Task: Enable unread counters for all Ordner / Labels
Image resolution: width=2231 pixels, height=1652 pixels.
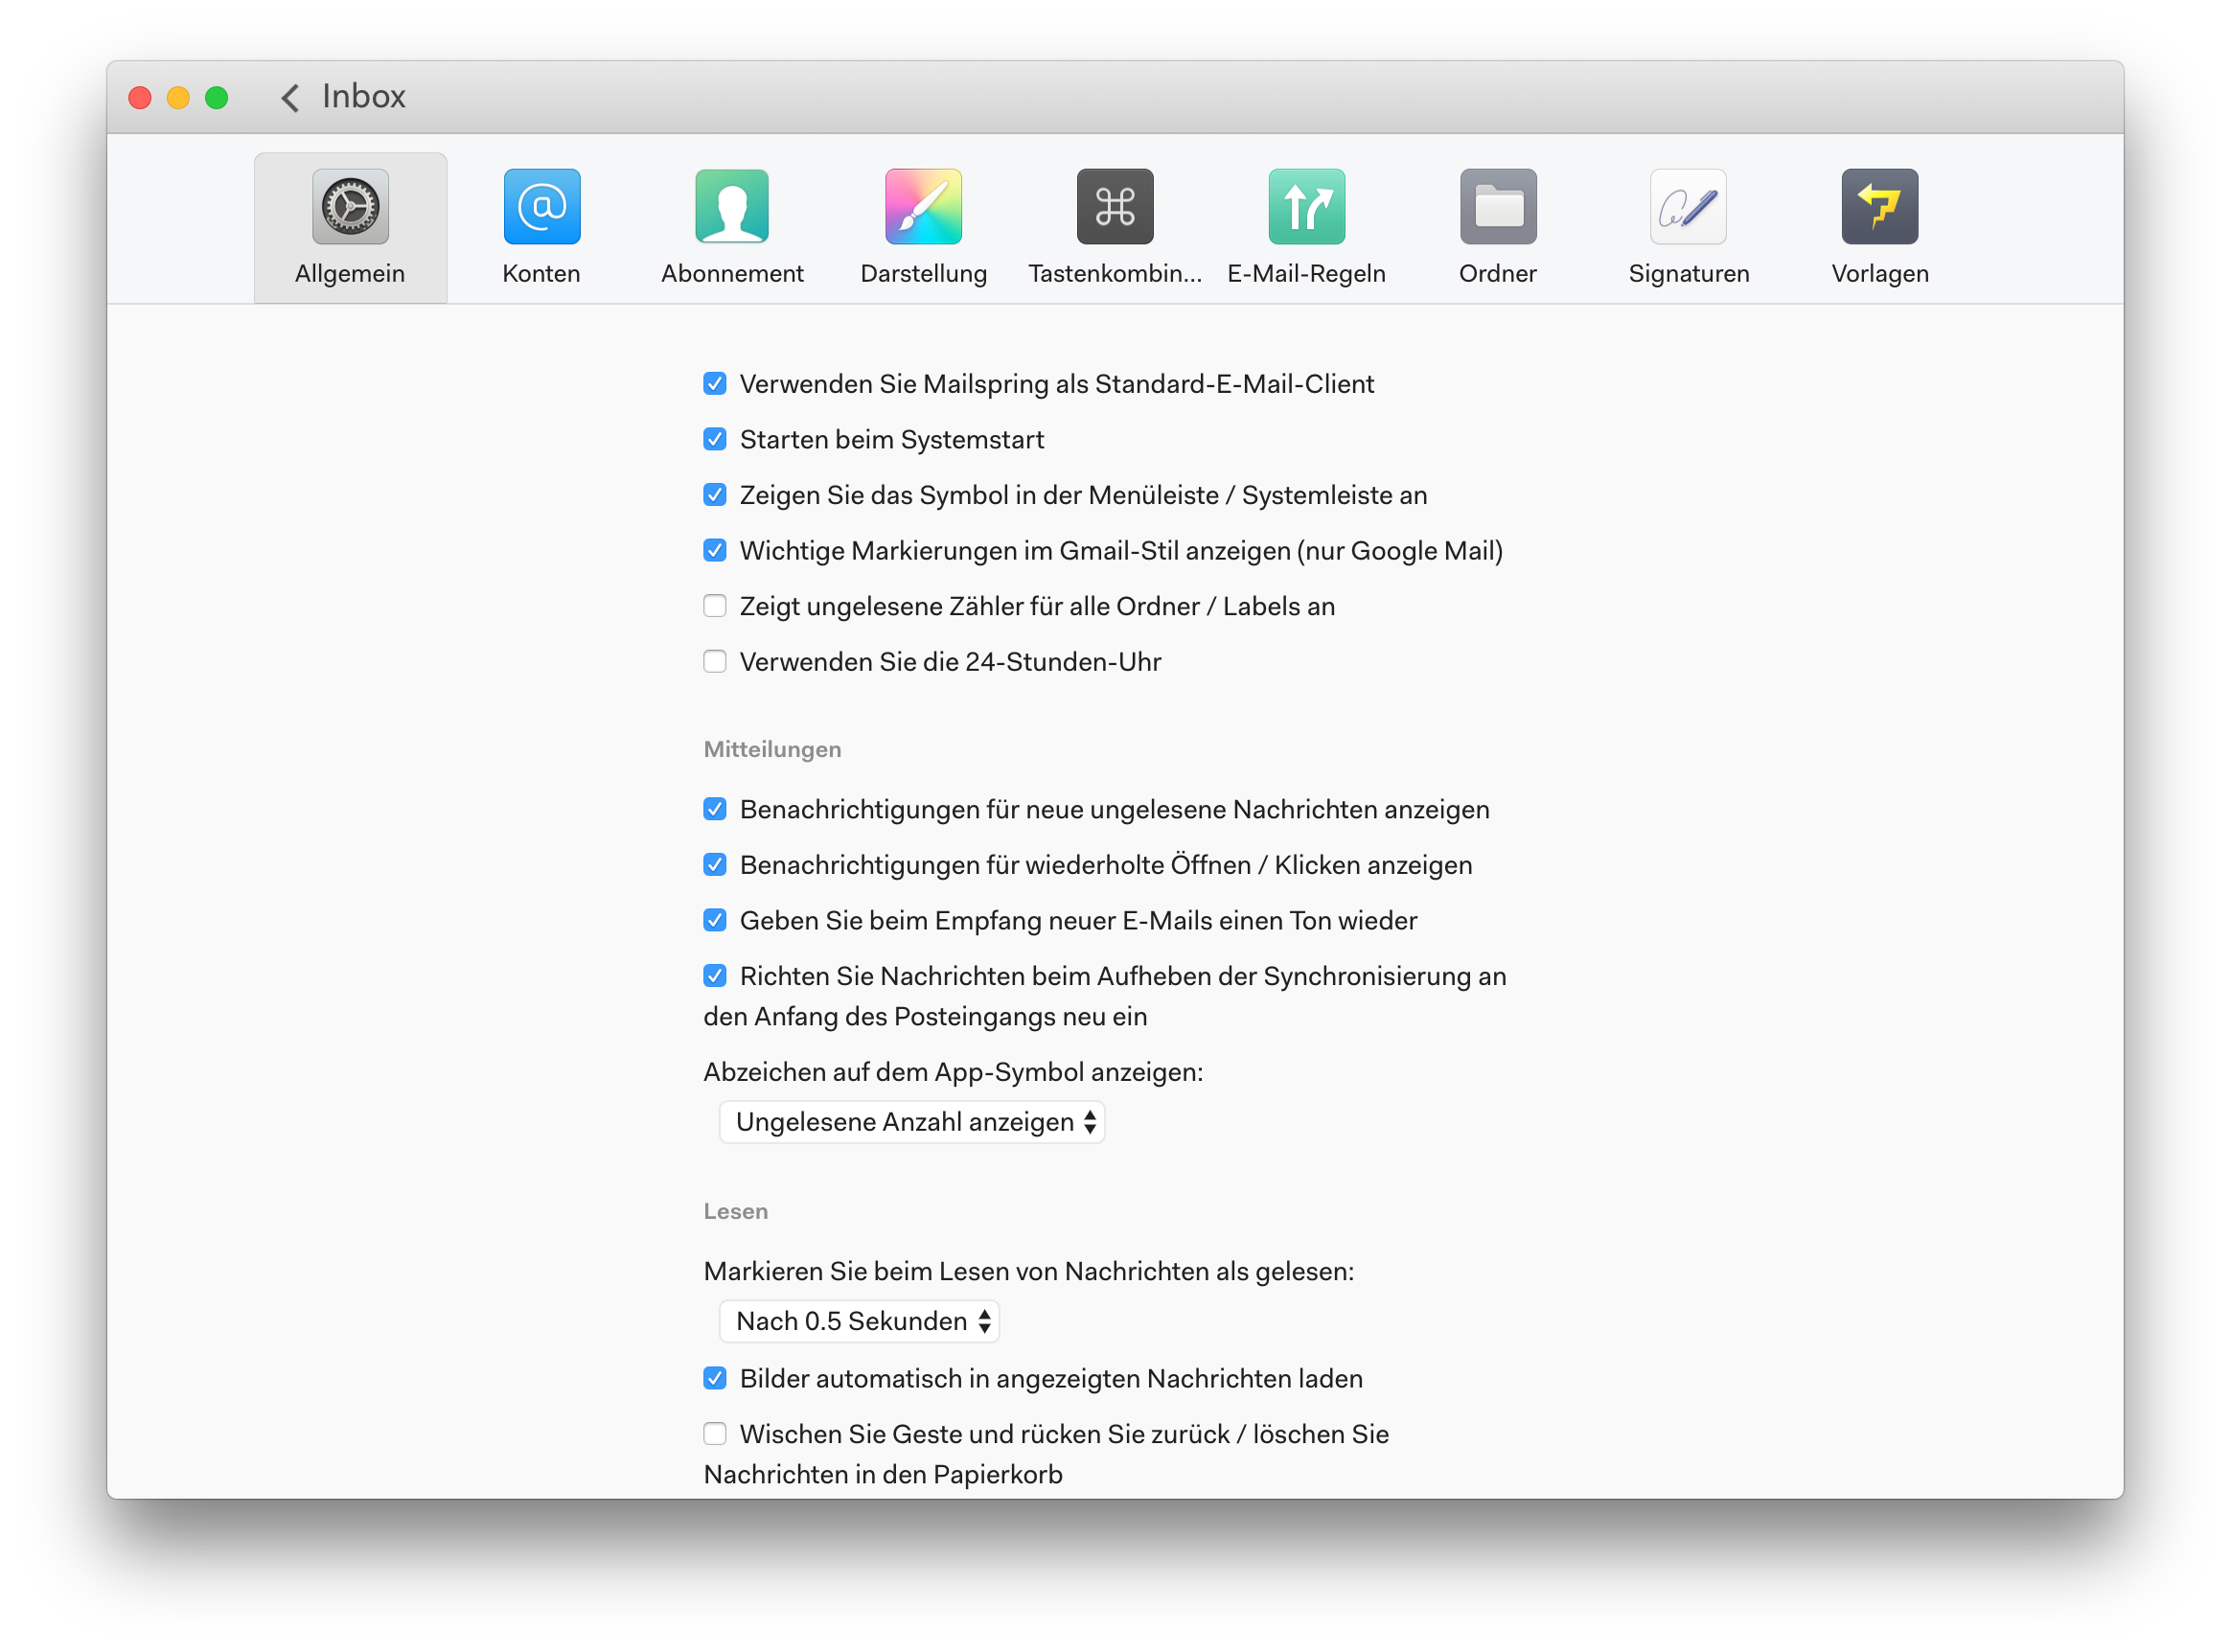Action: click(x=715, y=606)
